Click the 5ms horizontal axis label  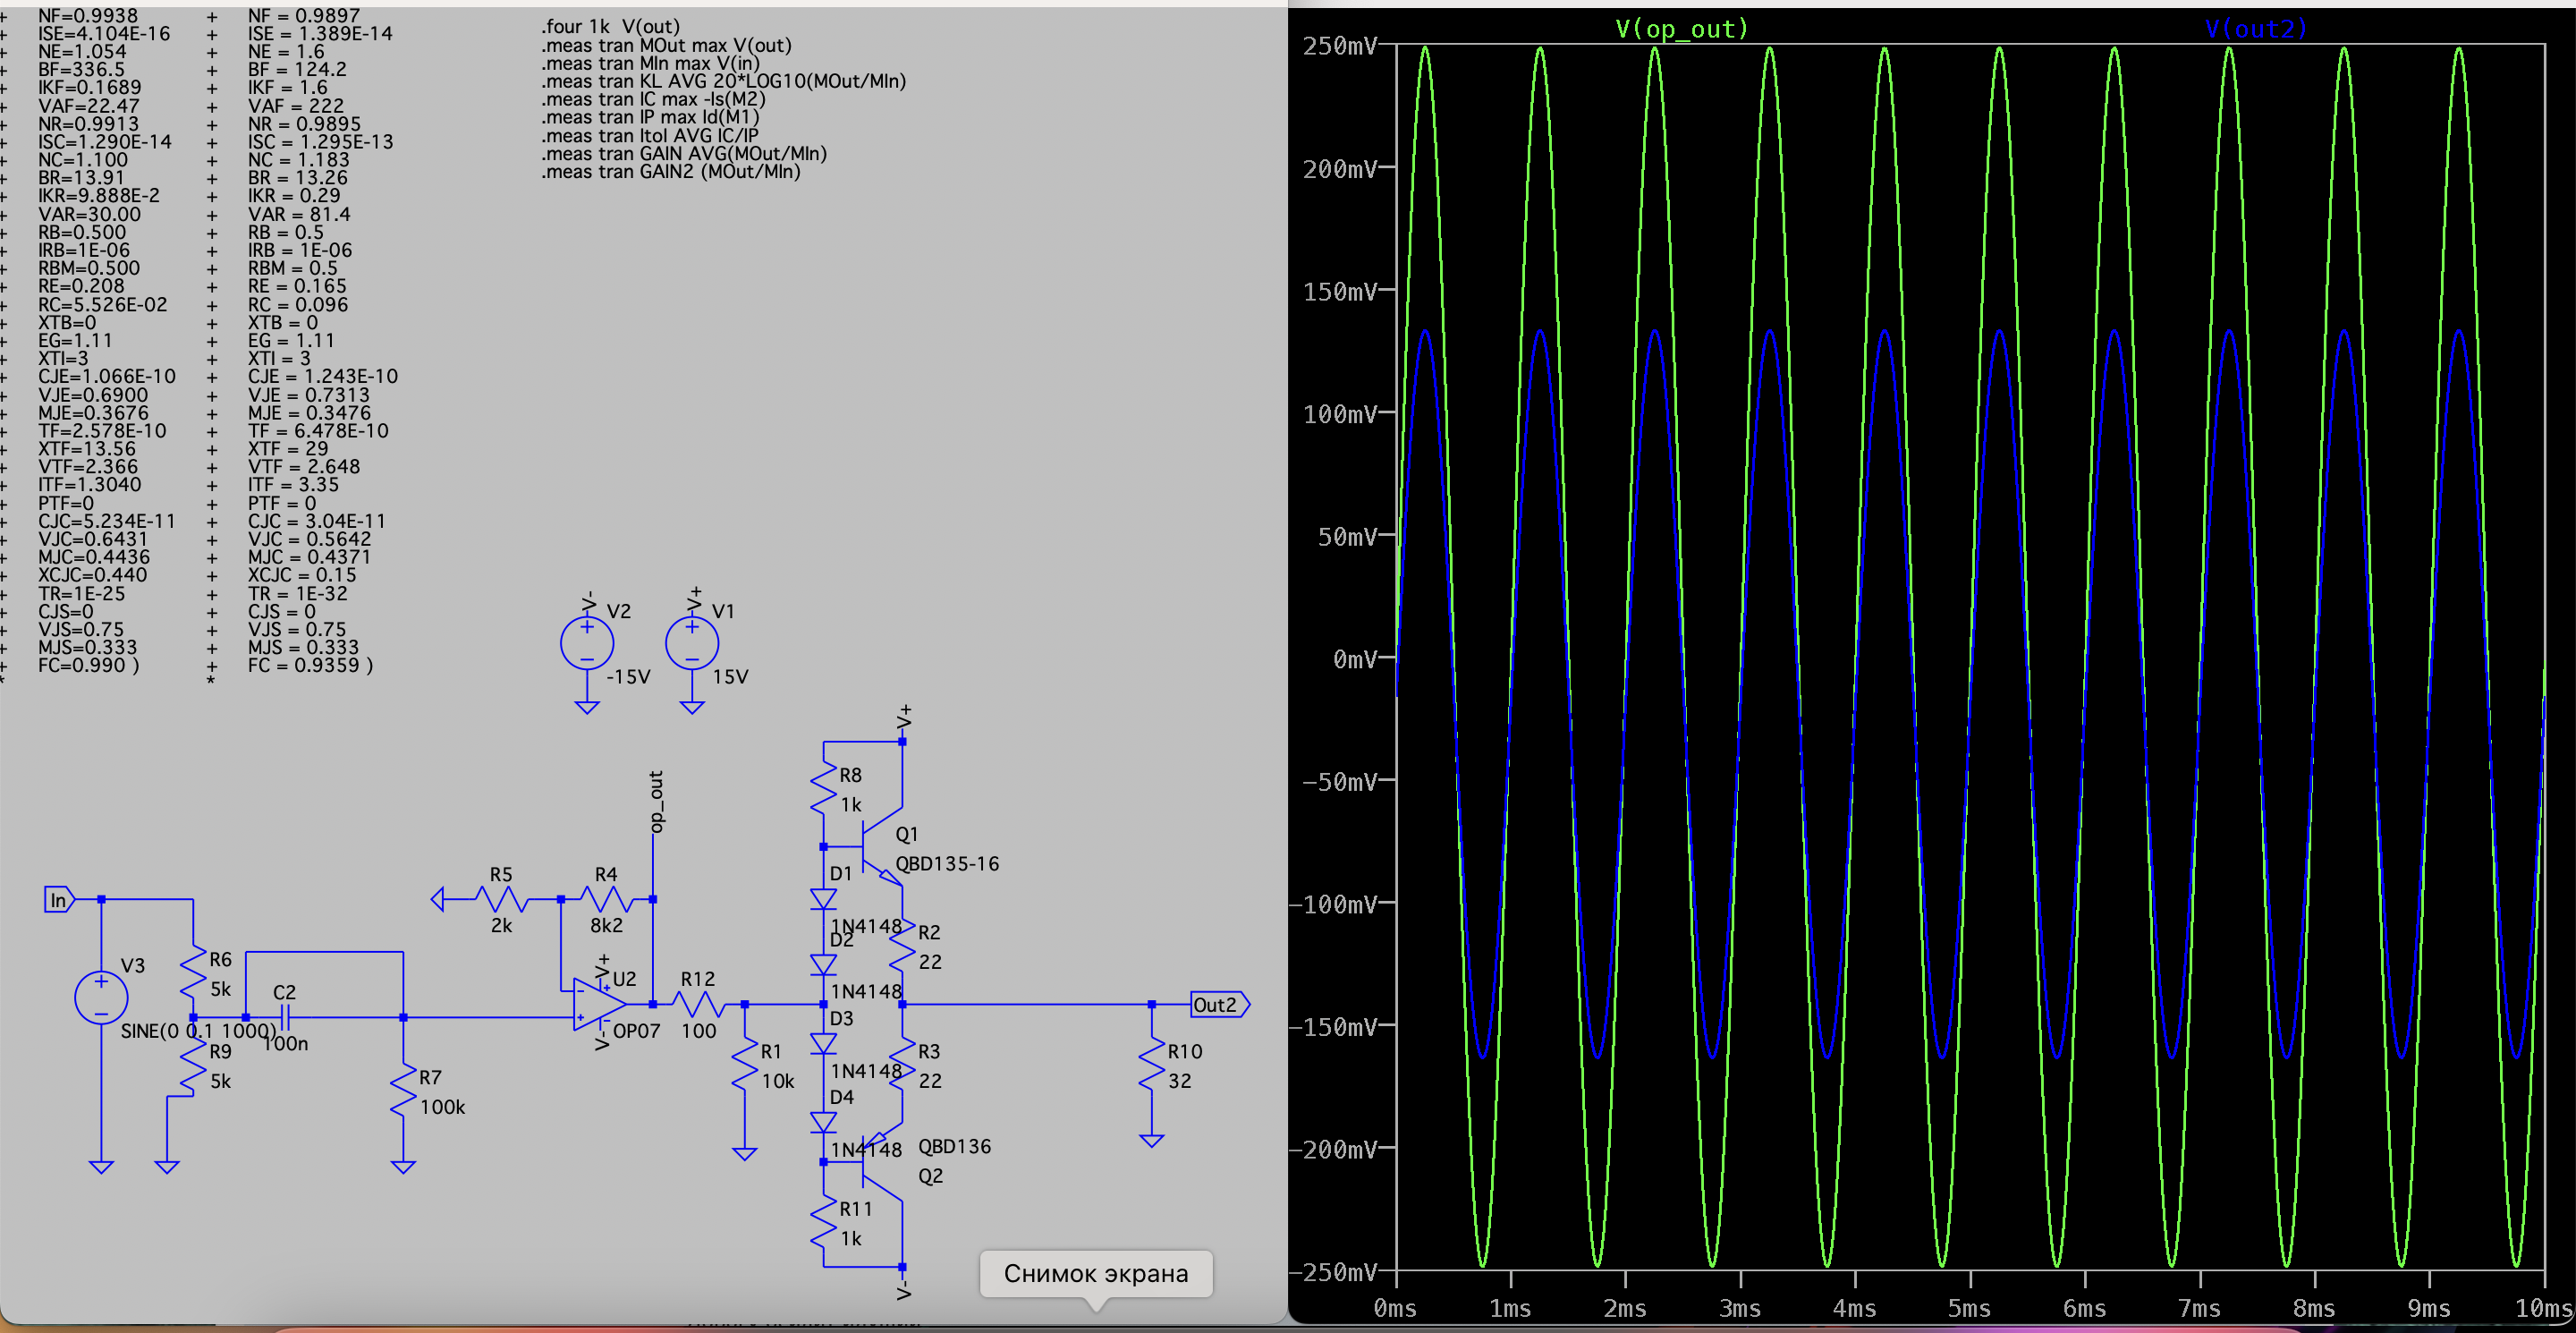pyautogui.click(x=1968, y=1308)
